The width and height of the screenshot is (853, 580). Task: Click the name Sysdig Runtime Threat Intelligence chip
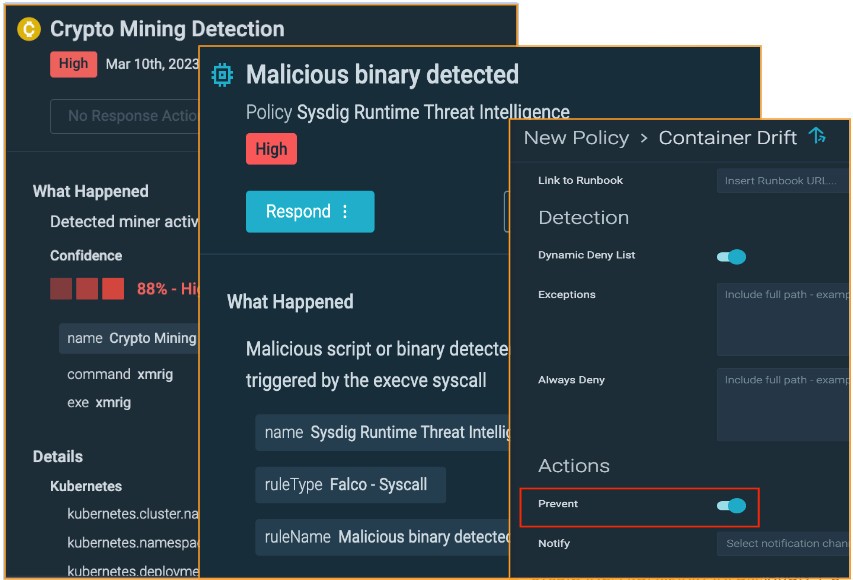tap(382, 433)
